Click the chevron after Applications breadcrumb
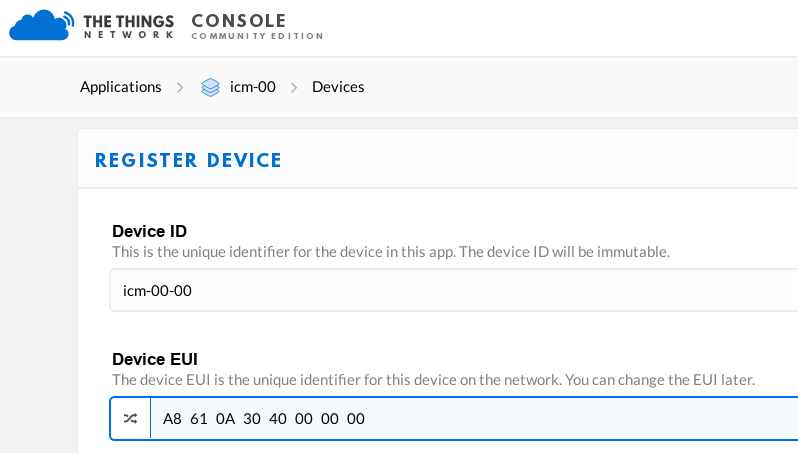798x453 pixels. (x=180, y=87)
